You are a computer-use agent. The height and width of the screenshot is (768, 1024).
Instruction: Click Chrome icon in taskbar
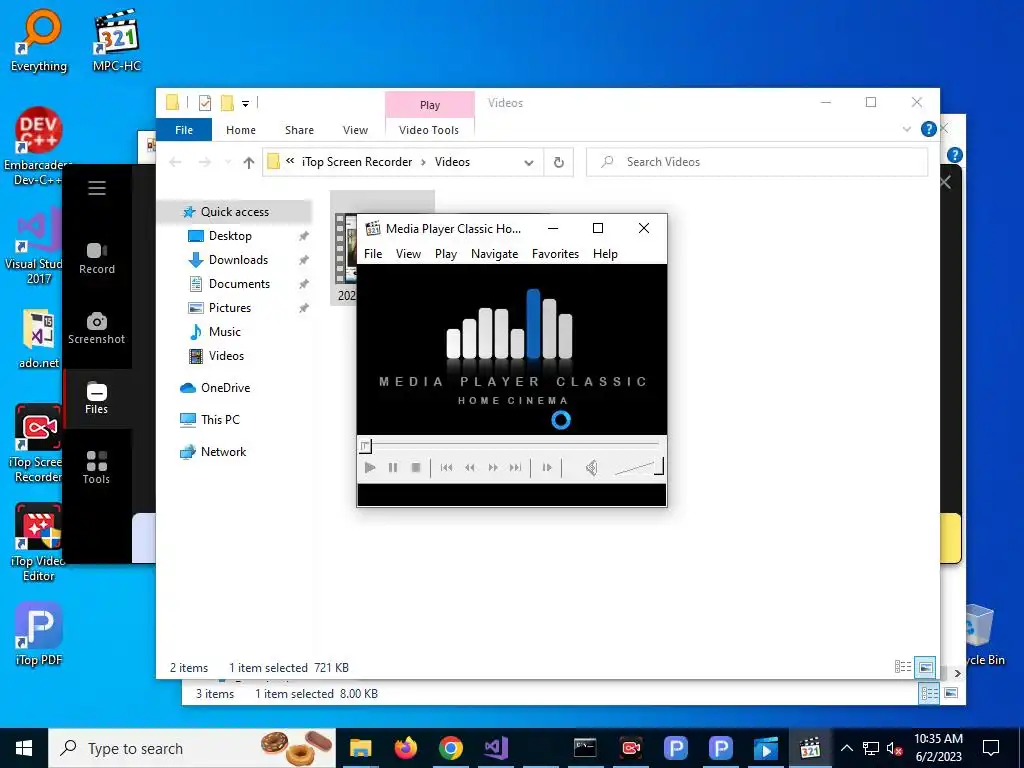pos(451,748)
